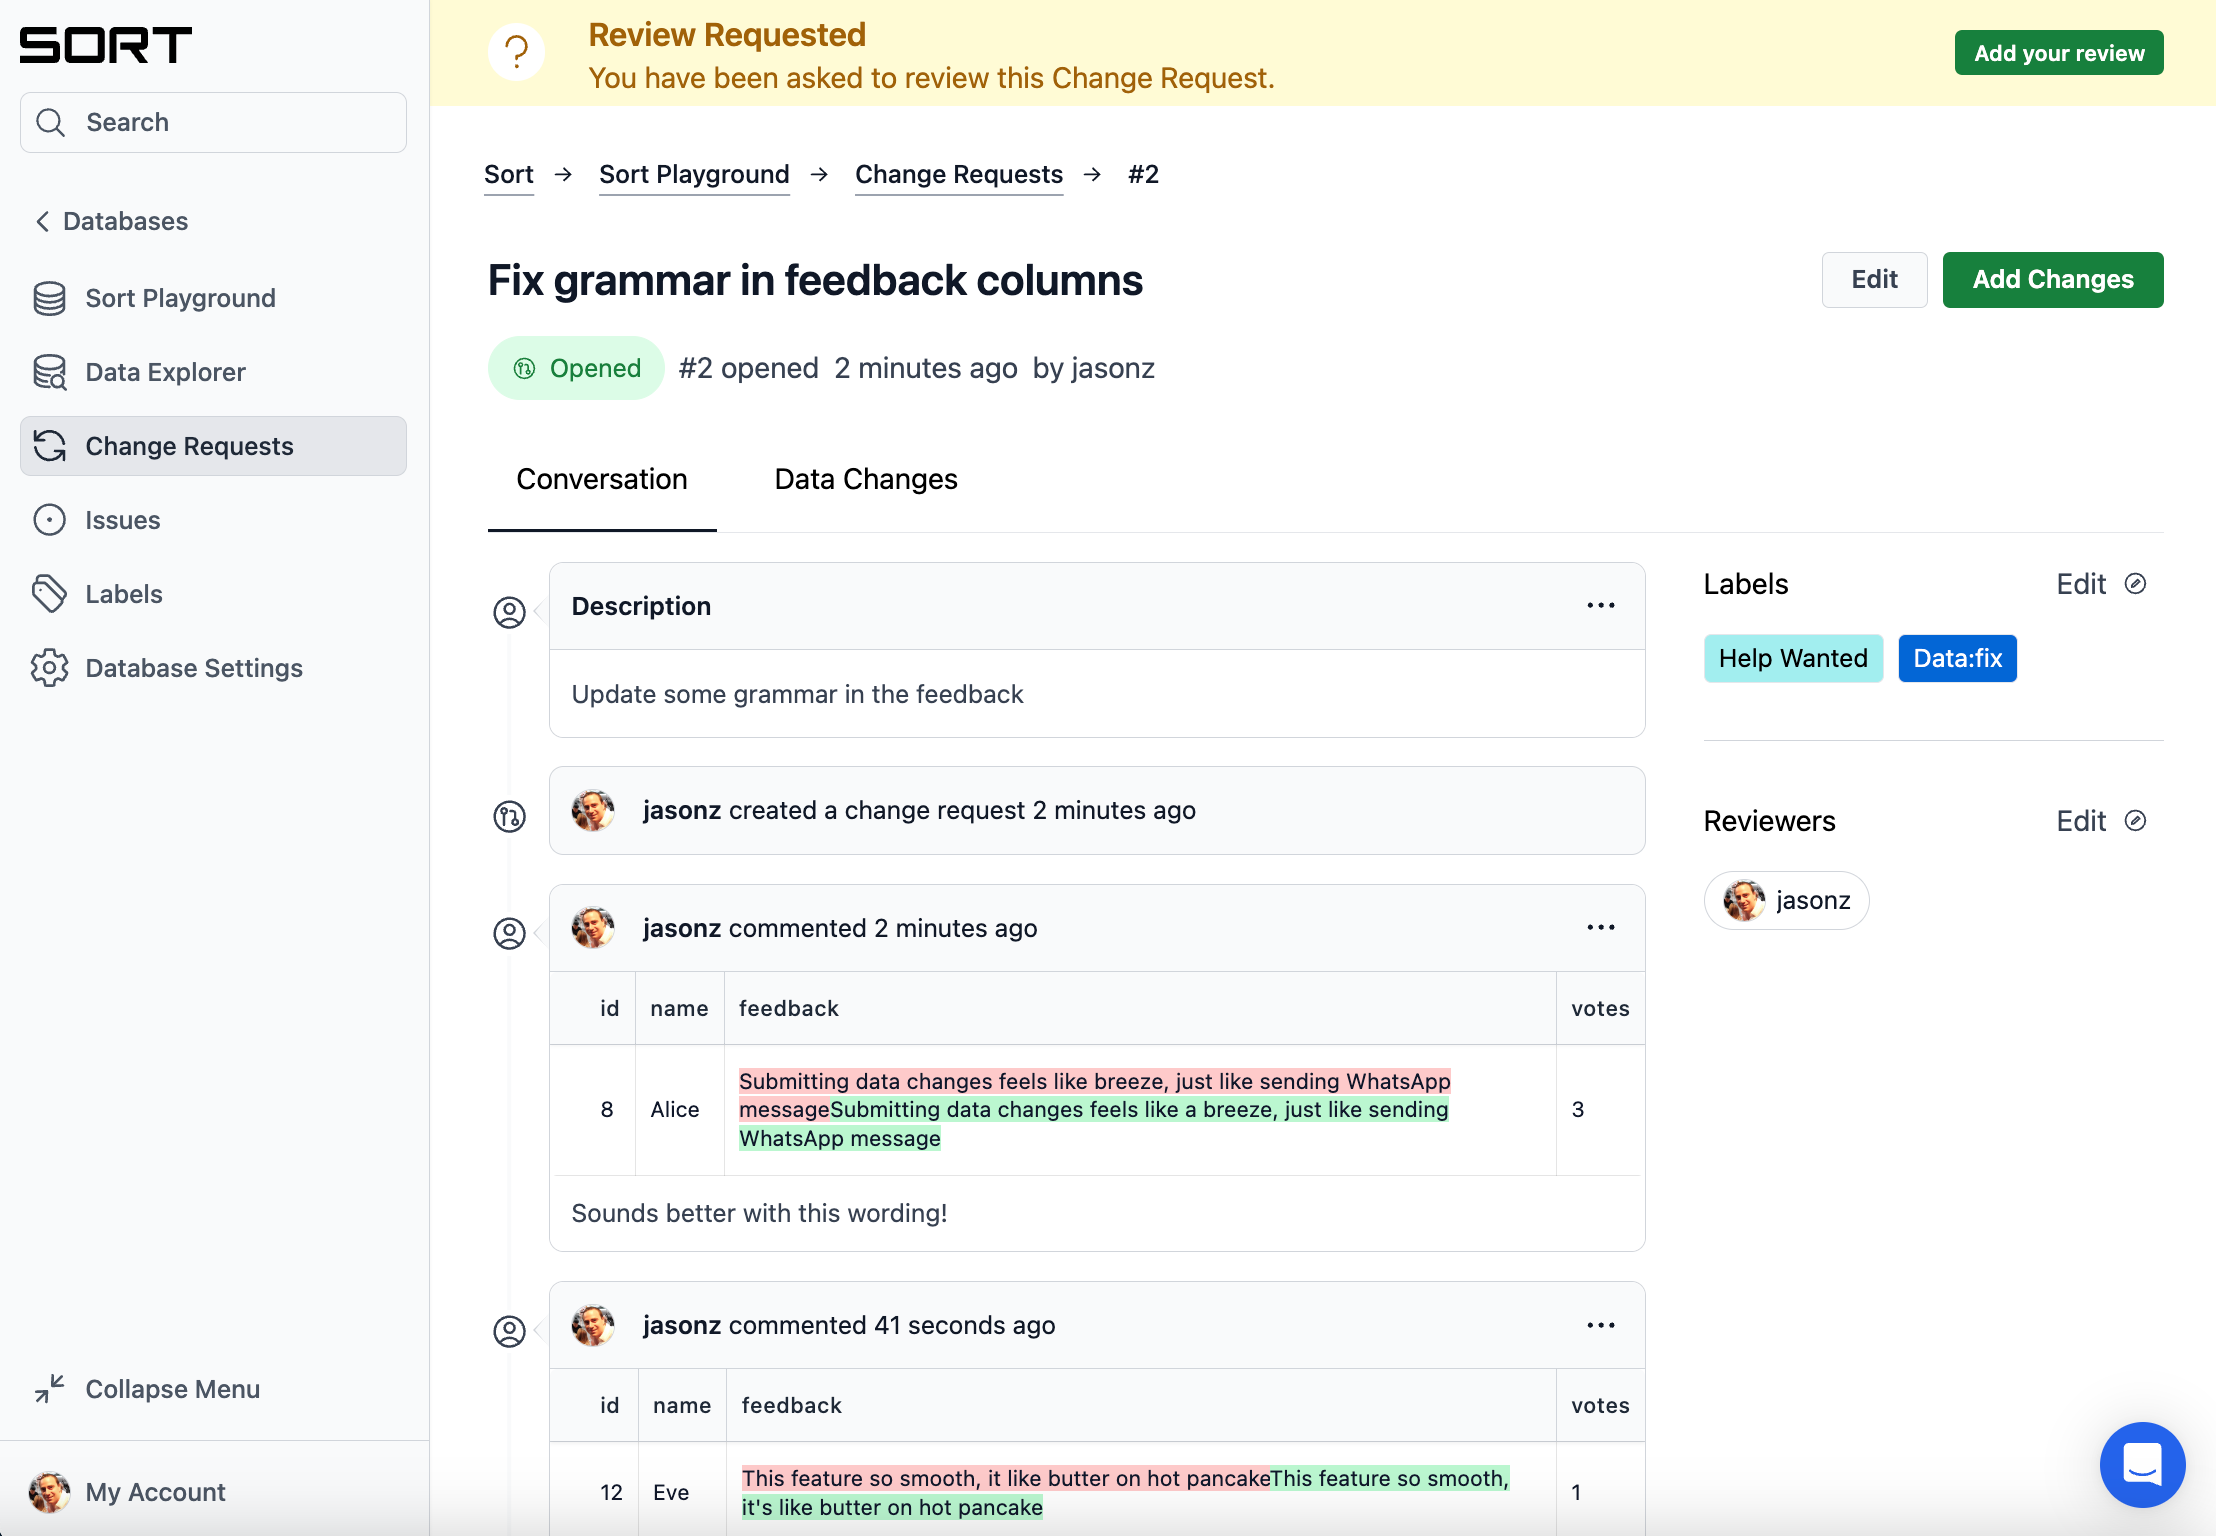Click the My Account avatar
Image resolution: width=2216 pixels, height=1536 pixels.
click(x=49, y=1492)
